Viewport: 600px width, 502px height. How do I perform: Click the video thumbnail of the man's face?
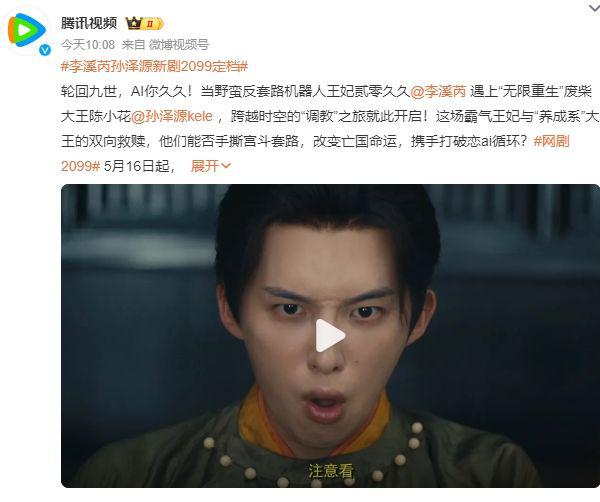[330, 336]
